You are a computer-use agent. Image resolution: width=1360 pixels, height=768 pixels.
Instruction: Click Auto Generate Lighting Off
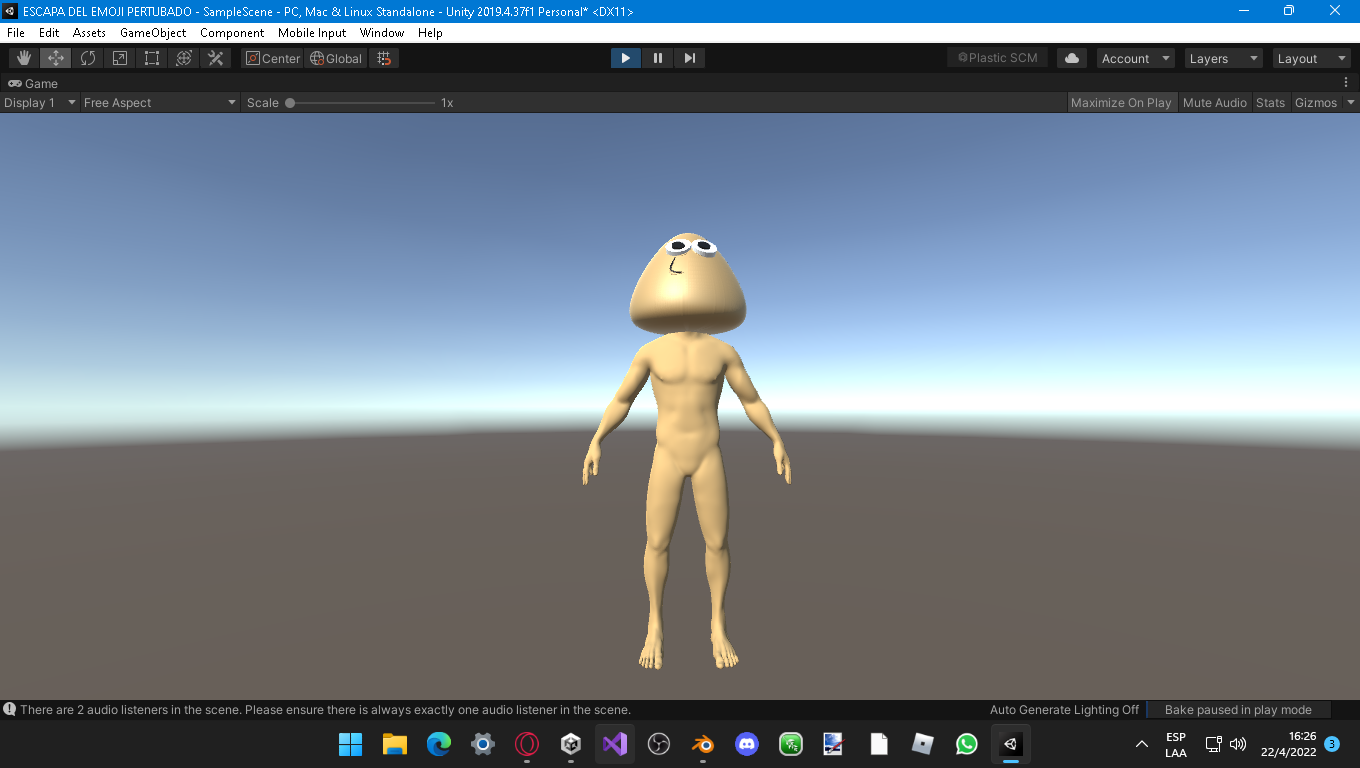(1064, 709)
